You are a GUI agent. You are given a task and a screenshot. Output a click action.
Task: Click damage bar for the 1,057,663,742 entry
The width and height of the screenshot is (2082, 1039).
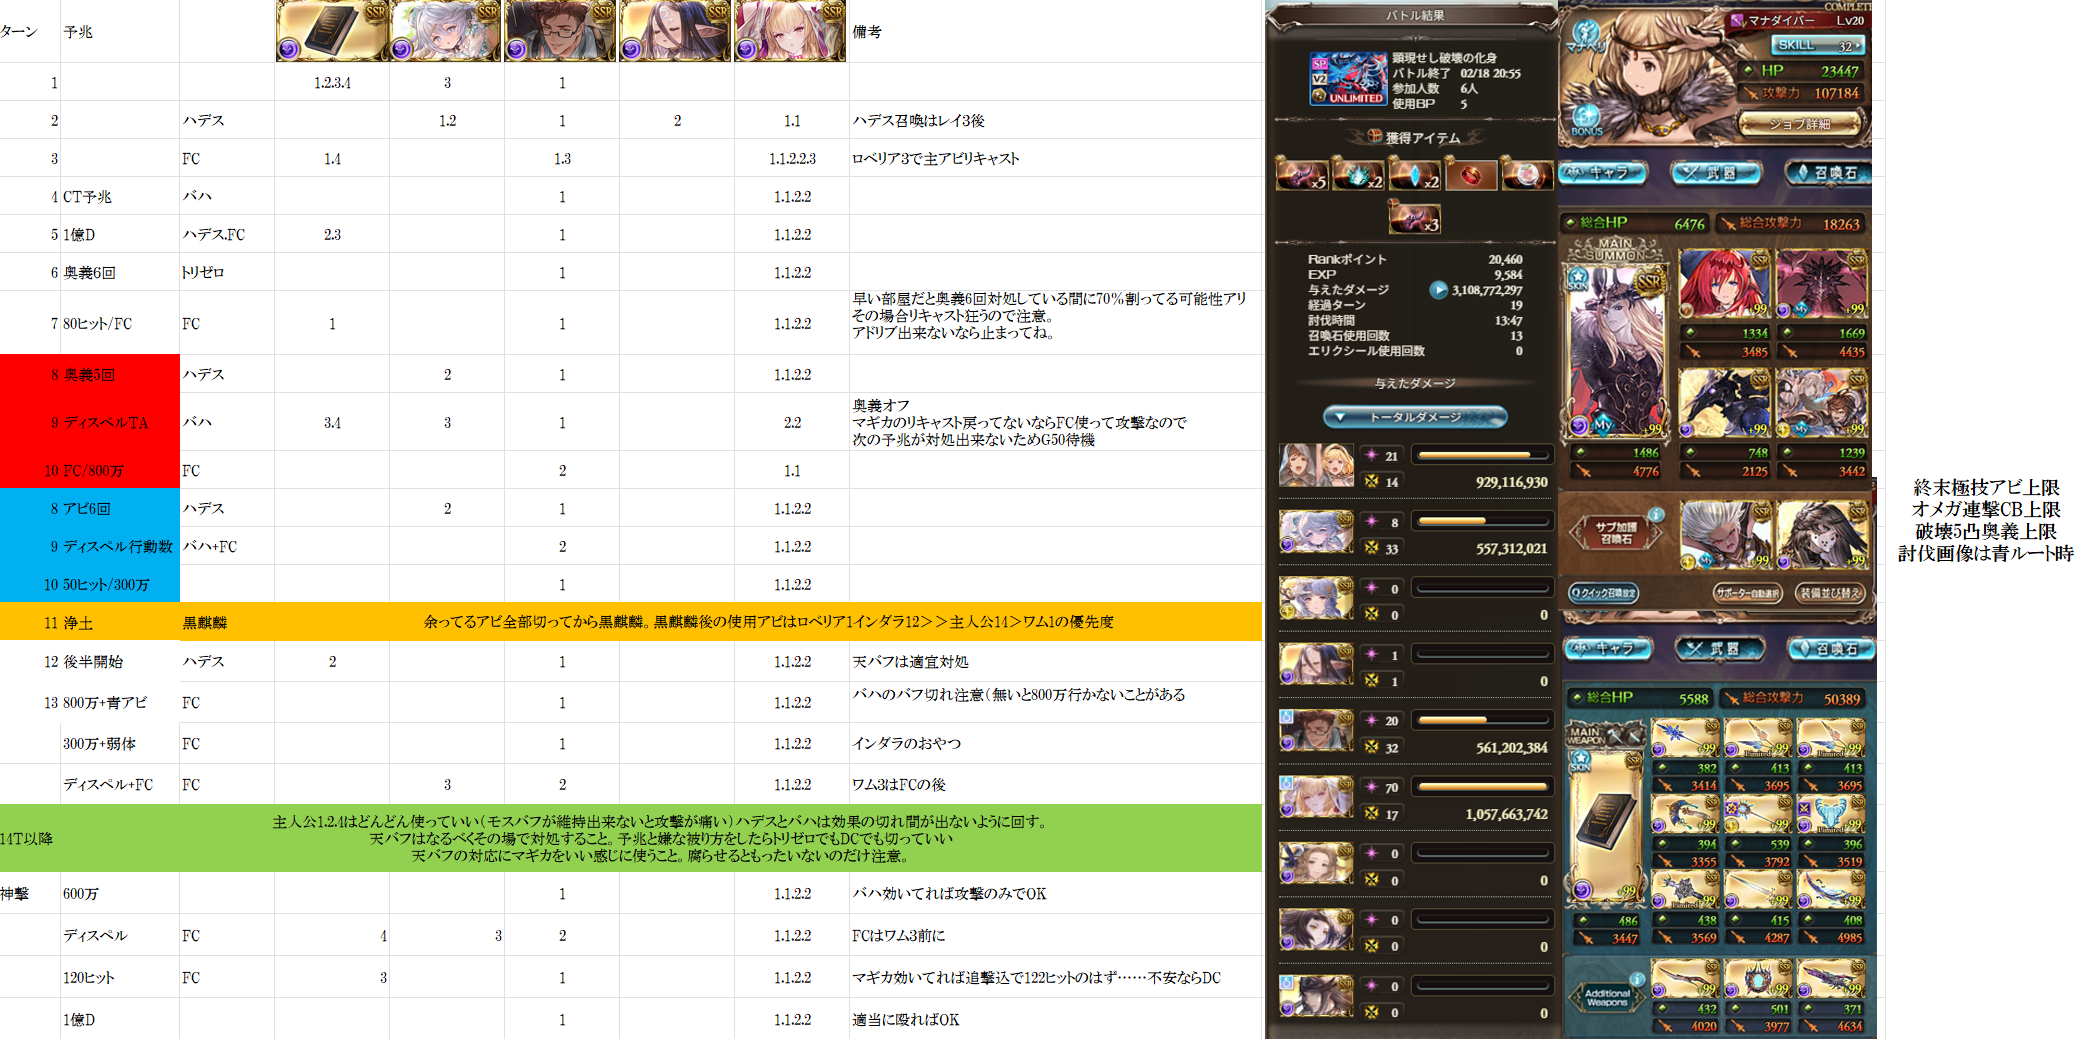click(1483, 787)
